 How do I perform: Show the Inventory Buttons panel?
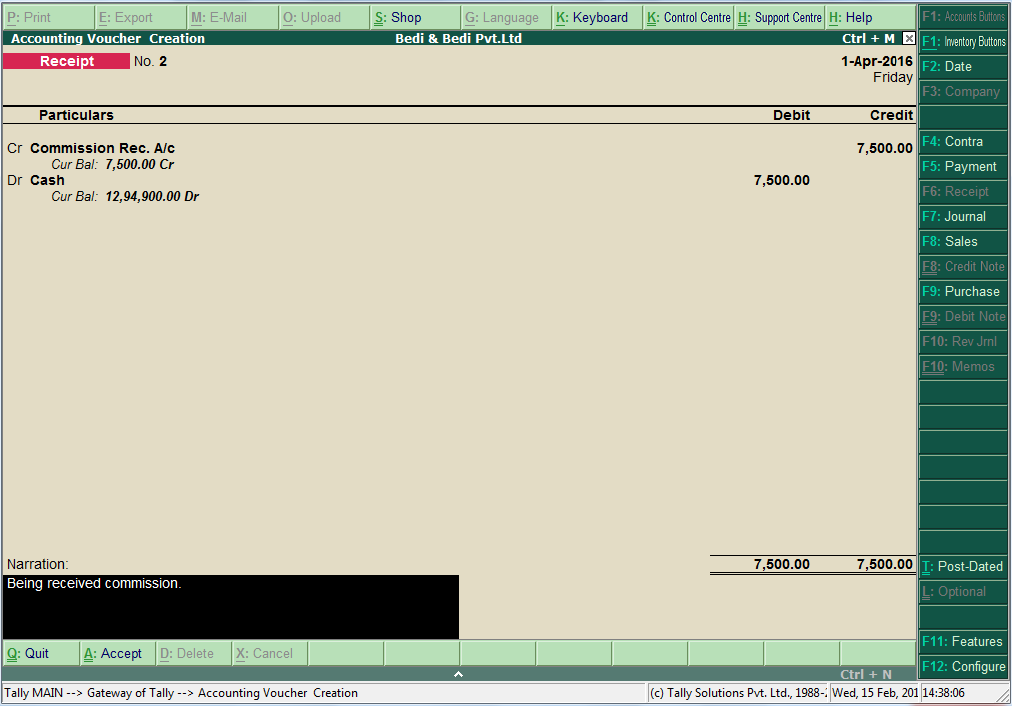click(x=961, y=41)
